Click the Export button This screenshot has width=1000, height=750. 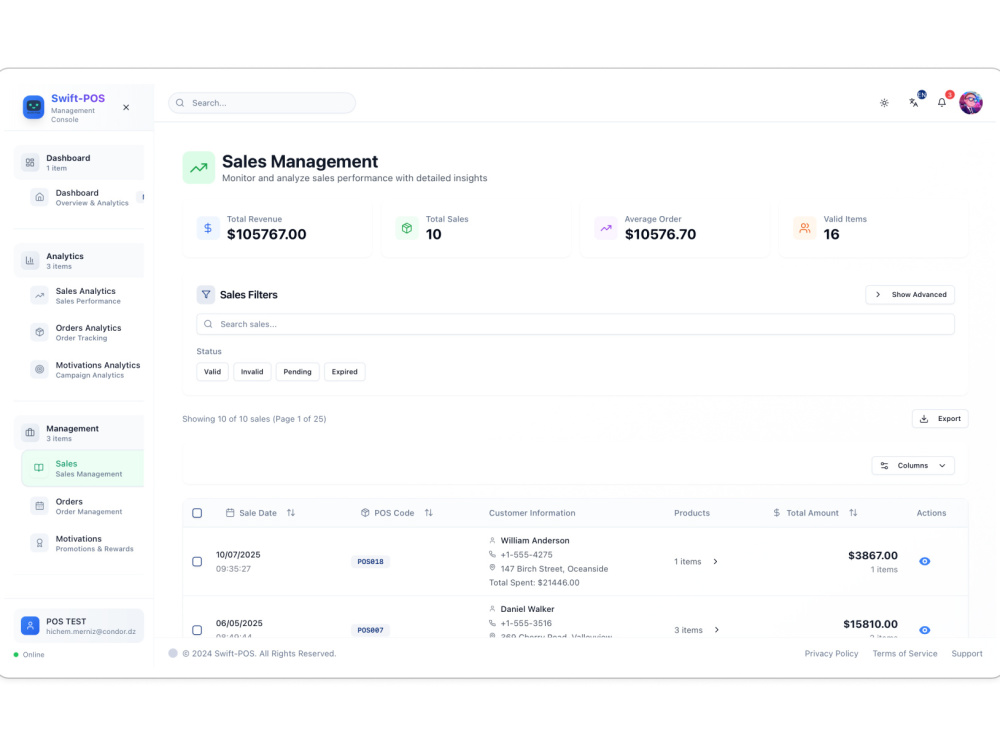pyautogui.click(x=940, y=419)
